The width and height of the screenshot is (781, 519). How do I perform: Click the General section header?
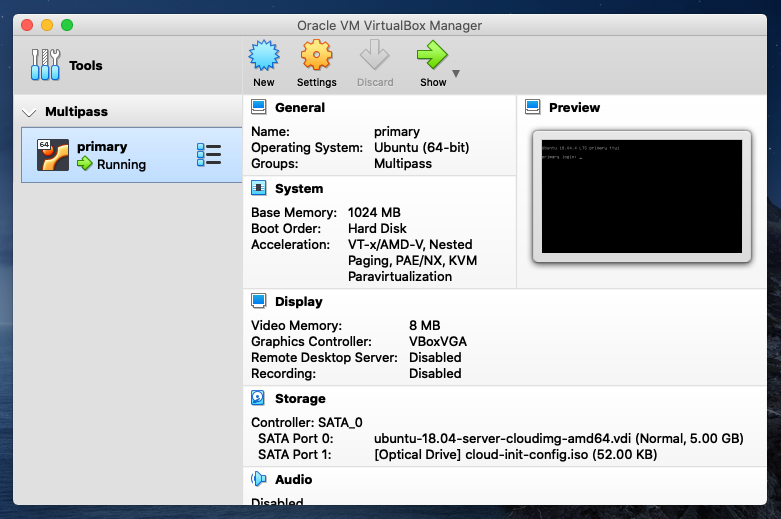click(299, 107)
